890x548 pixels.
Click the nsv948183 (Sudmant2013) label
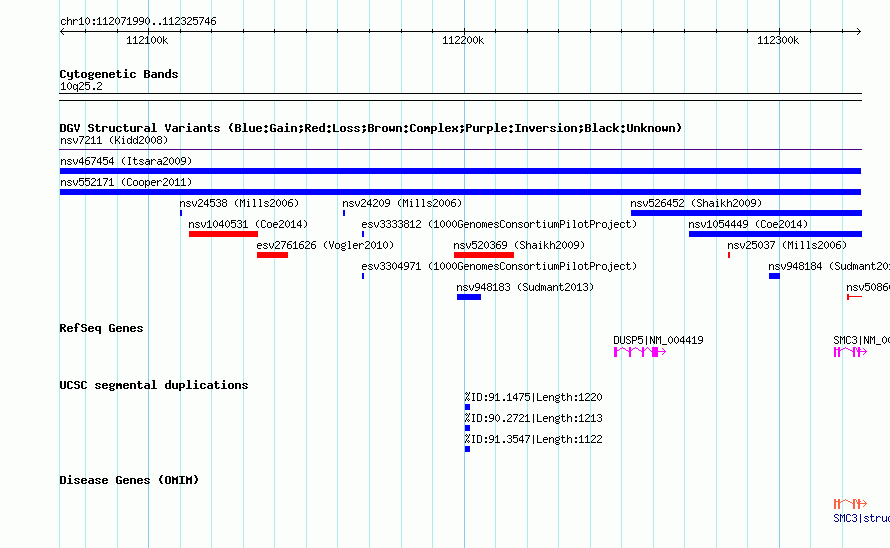click(525, 287)
